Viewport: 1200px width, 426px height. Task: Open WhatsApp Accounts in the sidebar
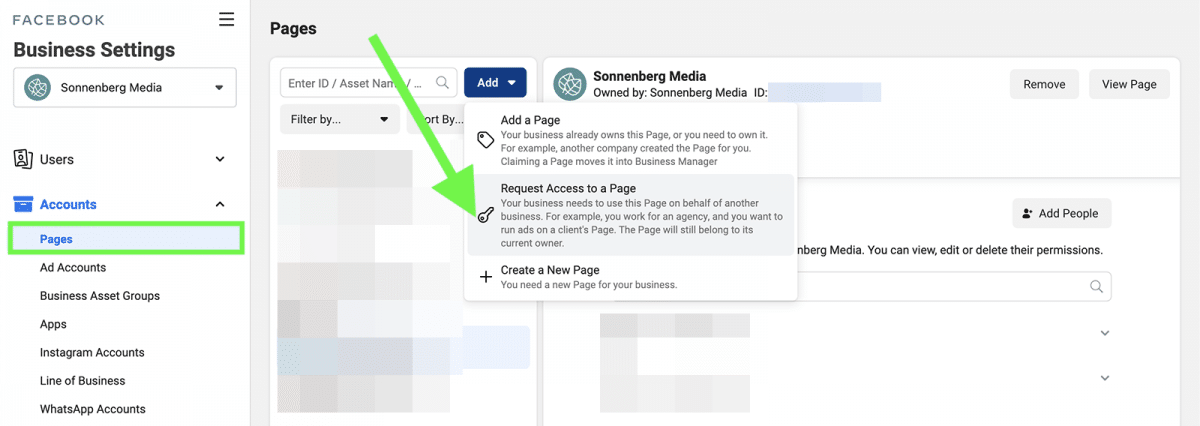coord(93,409)
